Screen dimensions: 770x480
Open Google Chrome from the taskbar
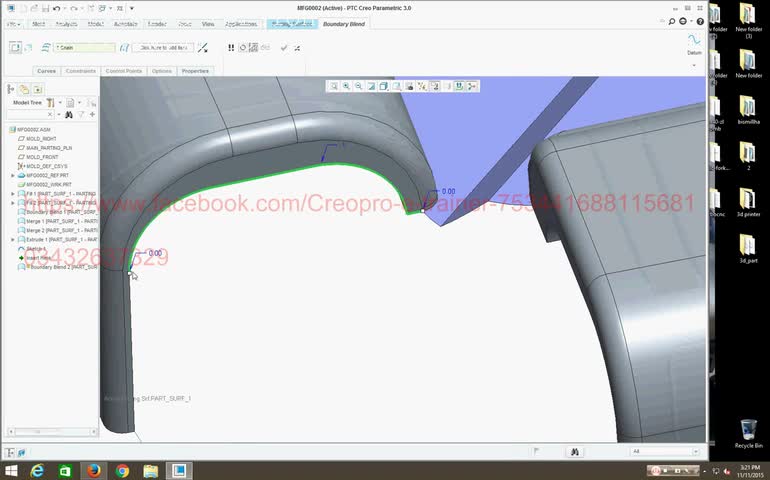point(122,471)
